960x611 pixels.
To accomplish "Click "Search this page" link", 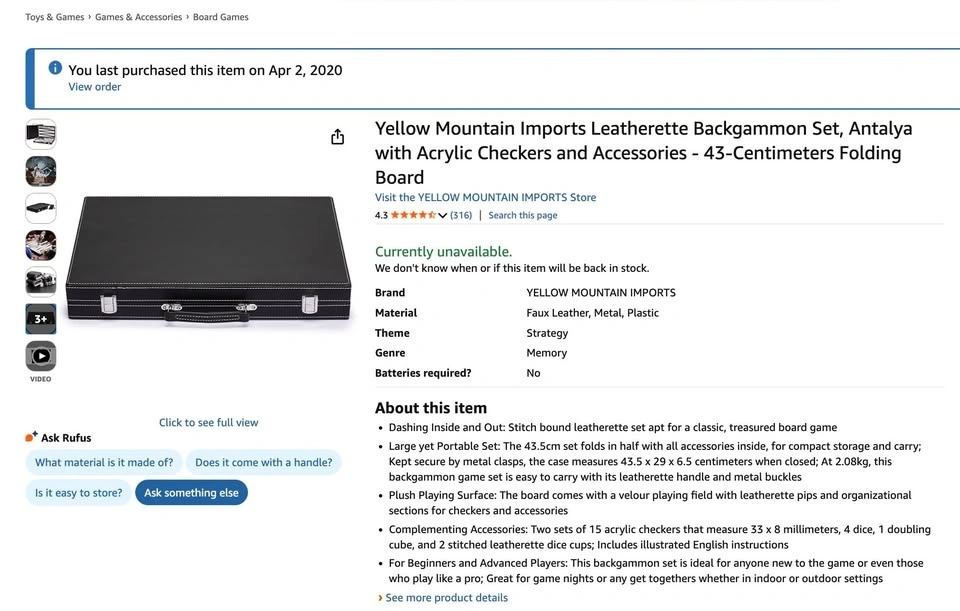I will (523, 215).
